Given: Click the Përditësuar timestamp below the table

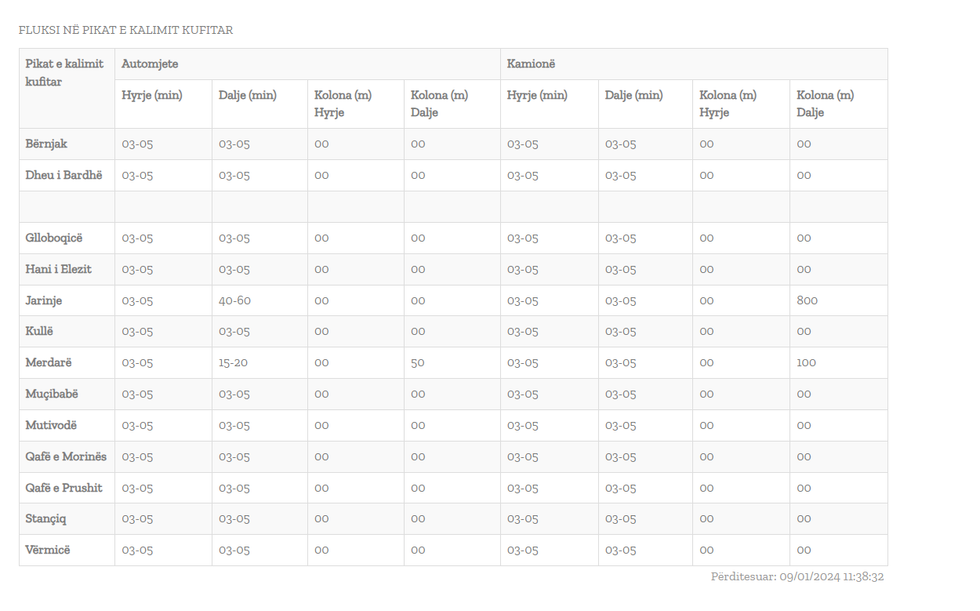Looking at the screenshot, I should 797,577.
